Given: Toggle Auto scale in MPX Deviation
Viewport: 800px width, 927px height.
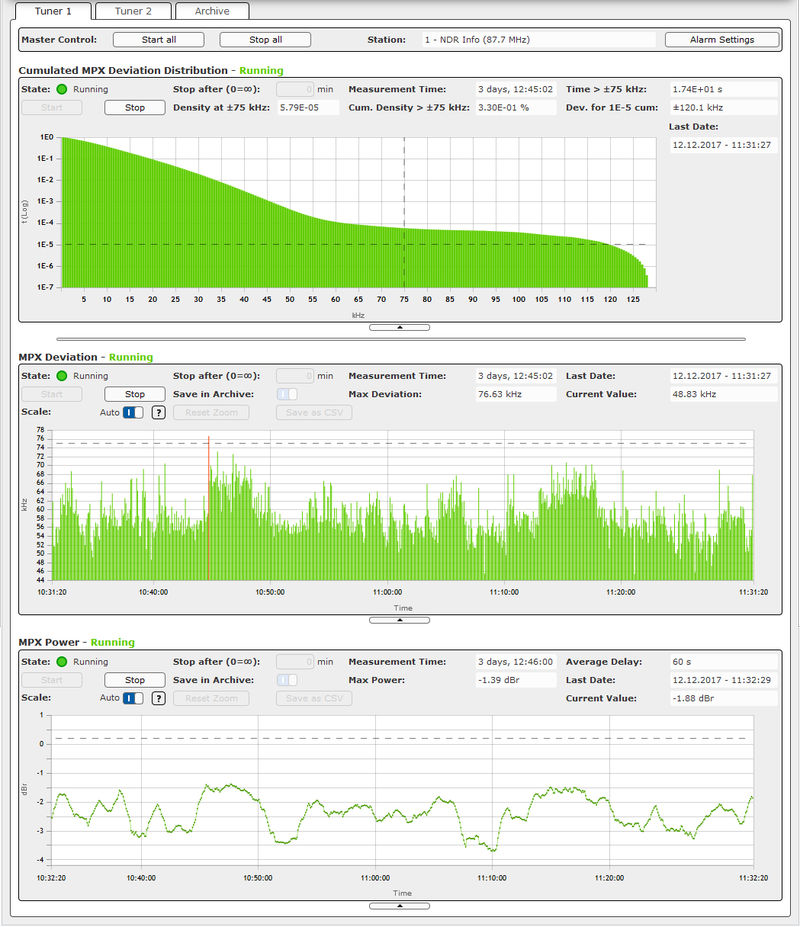Looking at the screenshot, I should [133, 413].
